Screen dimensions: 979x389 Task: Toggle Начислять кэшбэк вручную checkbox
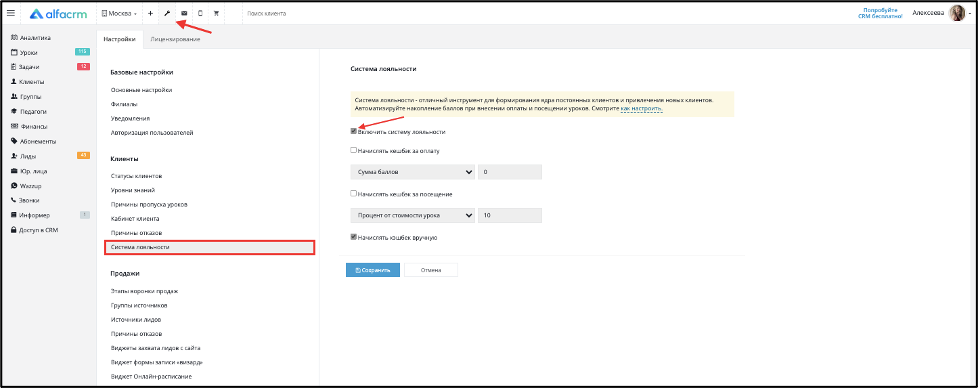point(353,237)
